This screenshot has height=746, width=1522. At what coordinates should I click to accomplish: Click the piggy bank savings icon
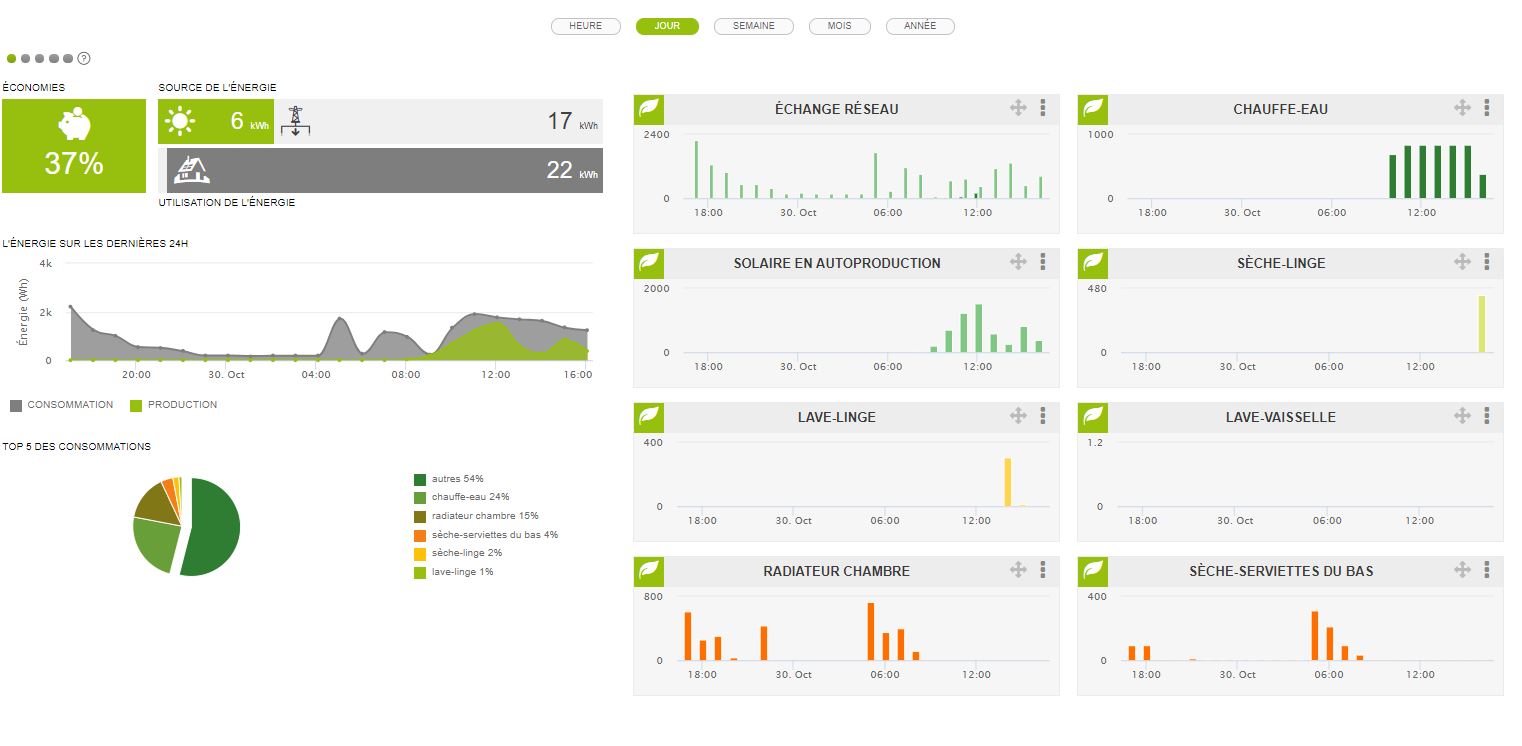74,126
